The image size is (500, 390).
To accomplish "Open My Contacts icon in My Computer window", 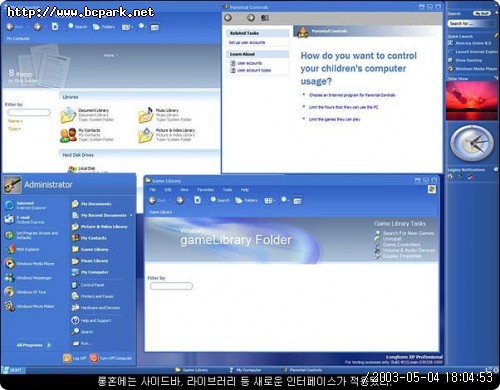I will coord(87,135).
